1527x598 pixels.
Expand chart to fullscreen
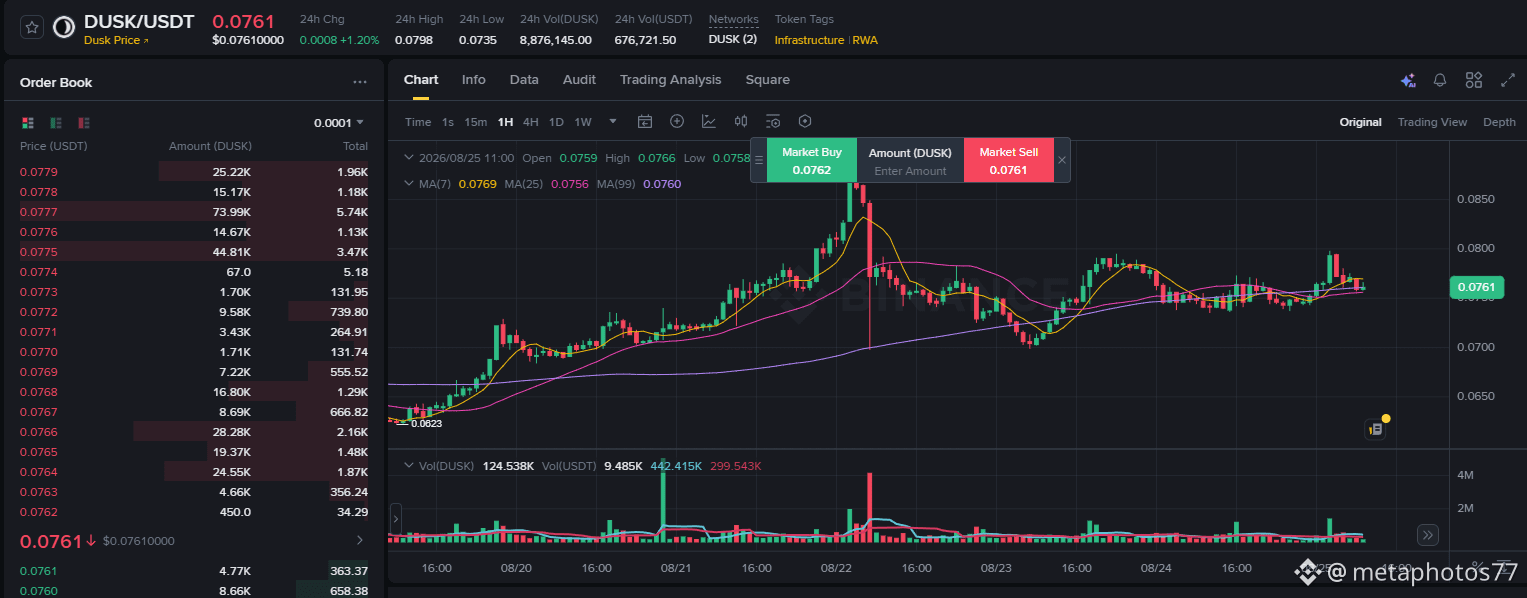tap(1508, 80)
